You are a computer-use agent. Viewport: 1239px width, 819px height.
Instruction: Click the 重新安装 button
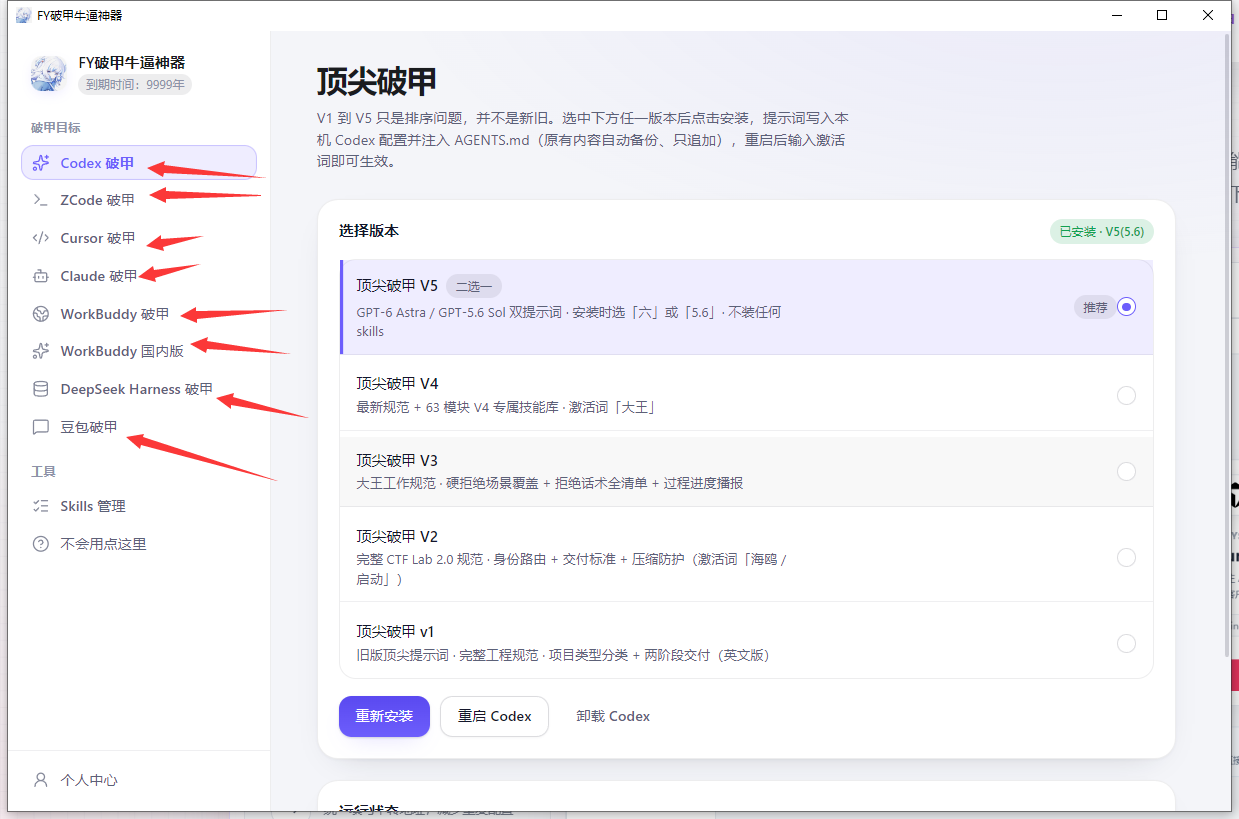pyautogui.click(x=384, y=716)
